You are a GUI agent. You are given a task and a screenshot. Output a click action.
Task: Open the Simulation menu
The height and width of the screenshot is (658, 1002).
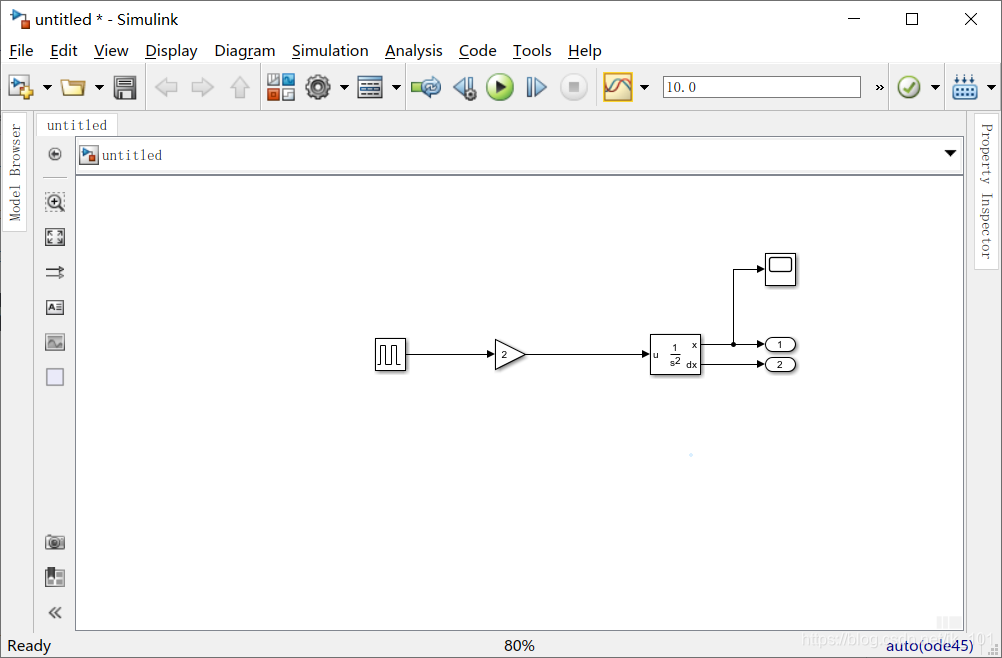click(x=330, y=50)
